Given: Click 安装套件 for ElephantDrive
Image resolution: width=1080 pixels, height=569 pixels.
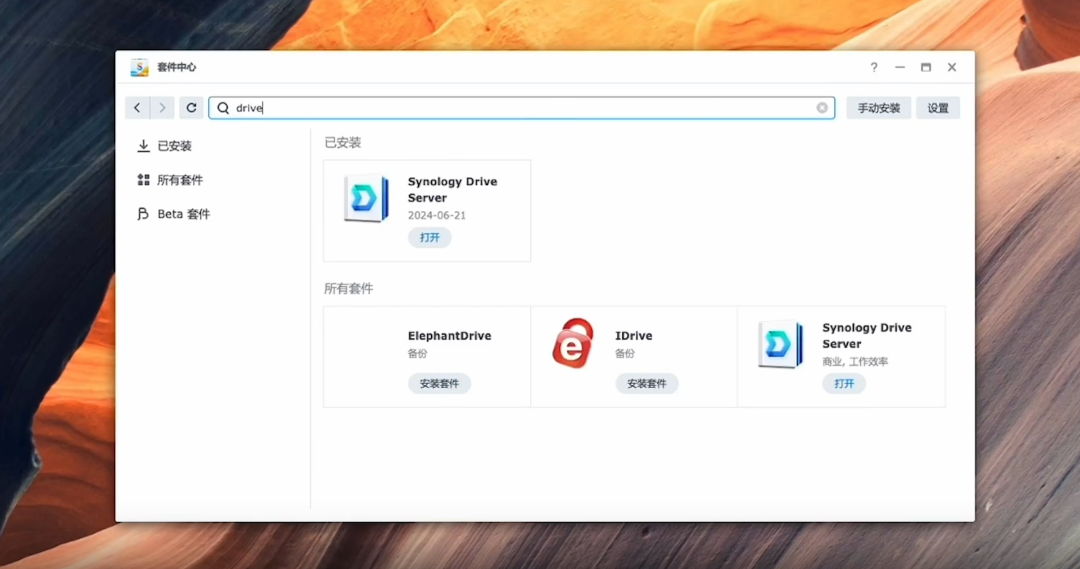Looking at the screenshot, I should (439, 383).
